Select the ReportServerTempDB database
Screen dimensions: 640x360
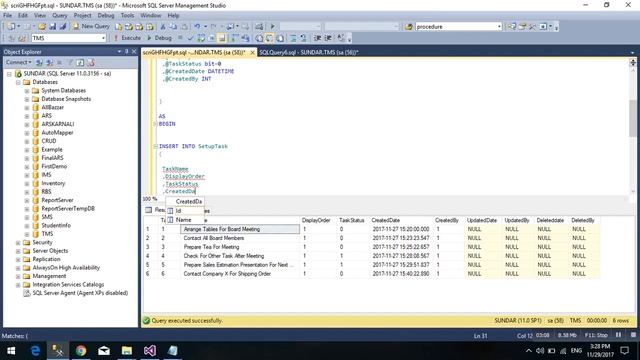68,209
